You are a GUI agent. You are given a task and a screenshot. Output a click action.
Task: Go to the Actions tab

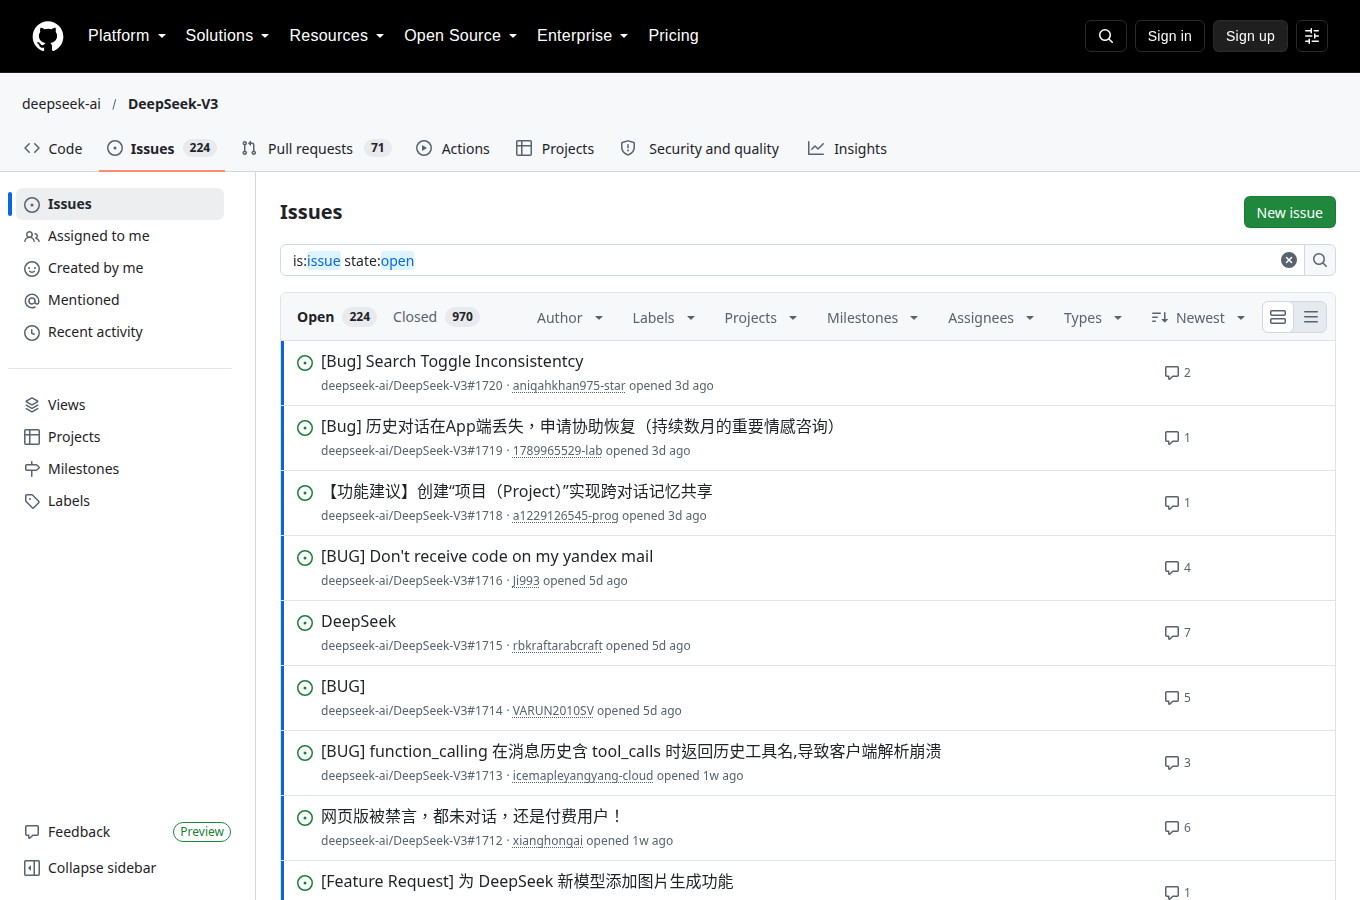453,149
